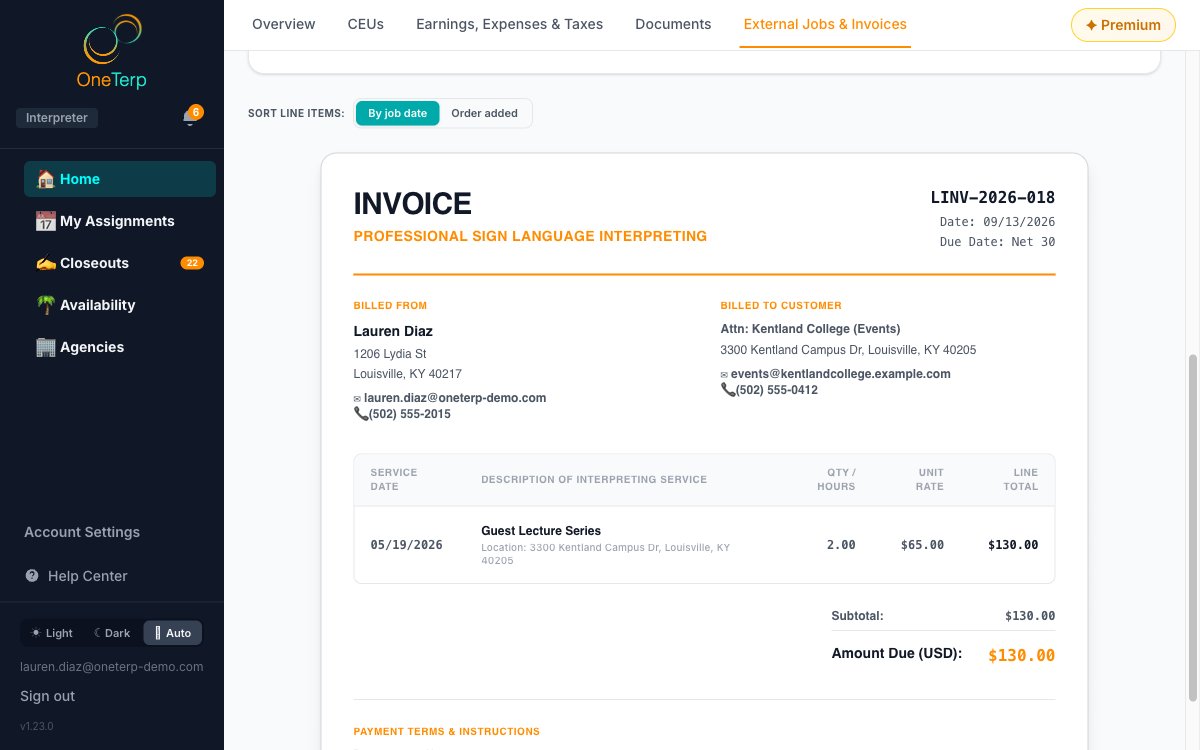Open the Documents tab
The height and width of the screenshot is (750, 1200).
(673, 24)
